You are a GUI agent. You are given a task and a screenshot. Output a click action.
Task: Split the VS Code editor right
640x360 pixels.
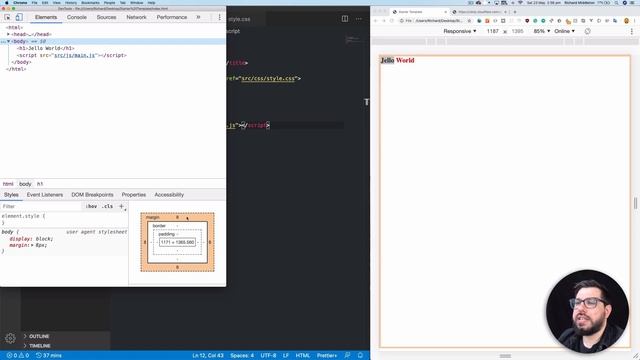(345, 18)
